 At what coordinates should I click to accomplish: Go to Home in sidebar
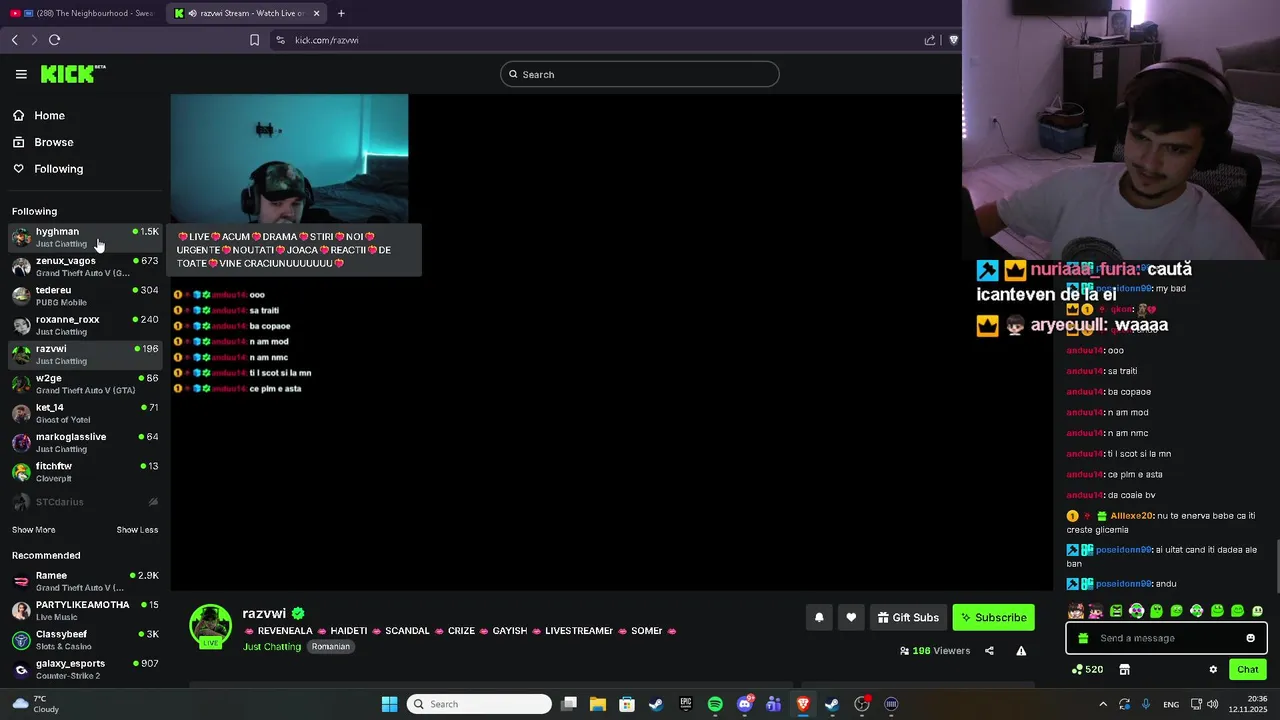[40, 115]
